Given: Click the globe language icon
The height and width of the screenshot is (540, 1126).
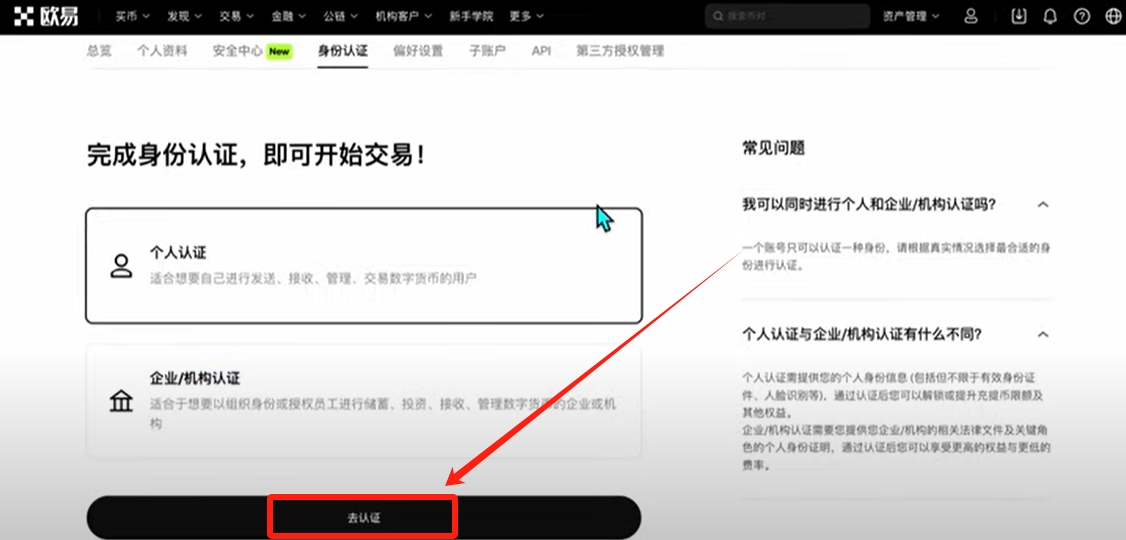Looking at the screenshot, I should point(1112,16).
